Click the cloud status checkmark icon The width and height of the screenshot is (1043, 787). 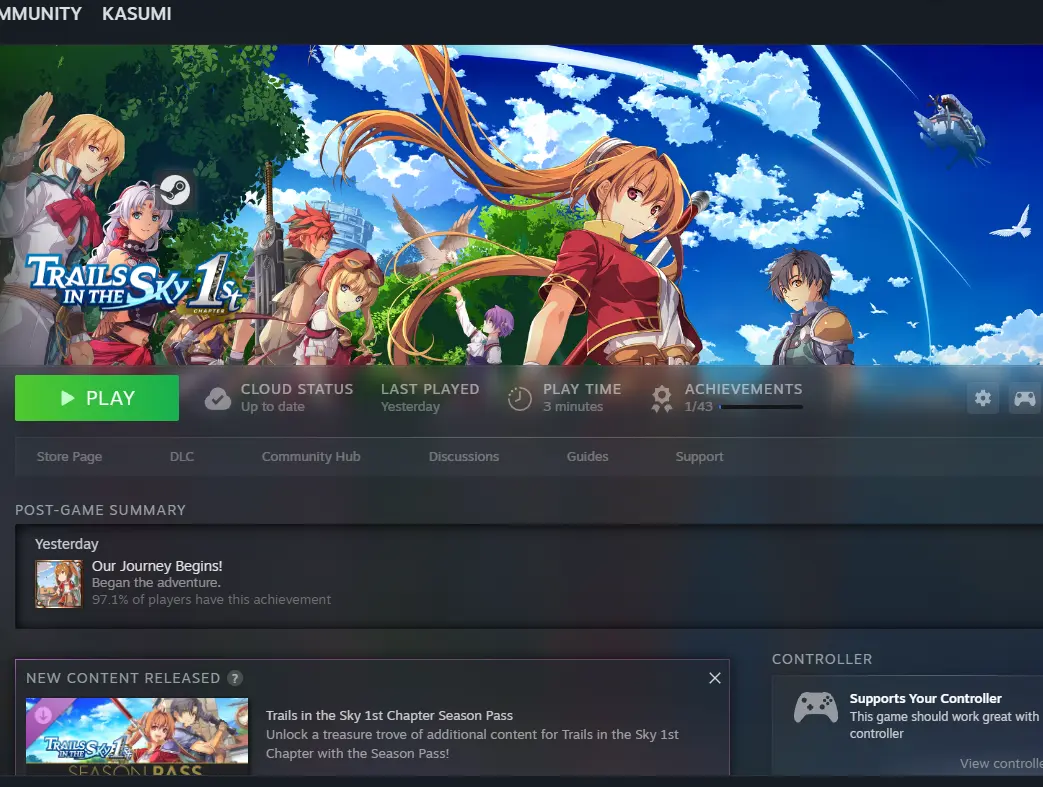tap(218, 398)
